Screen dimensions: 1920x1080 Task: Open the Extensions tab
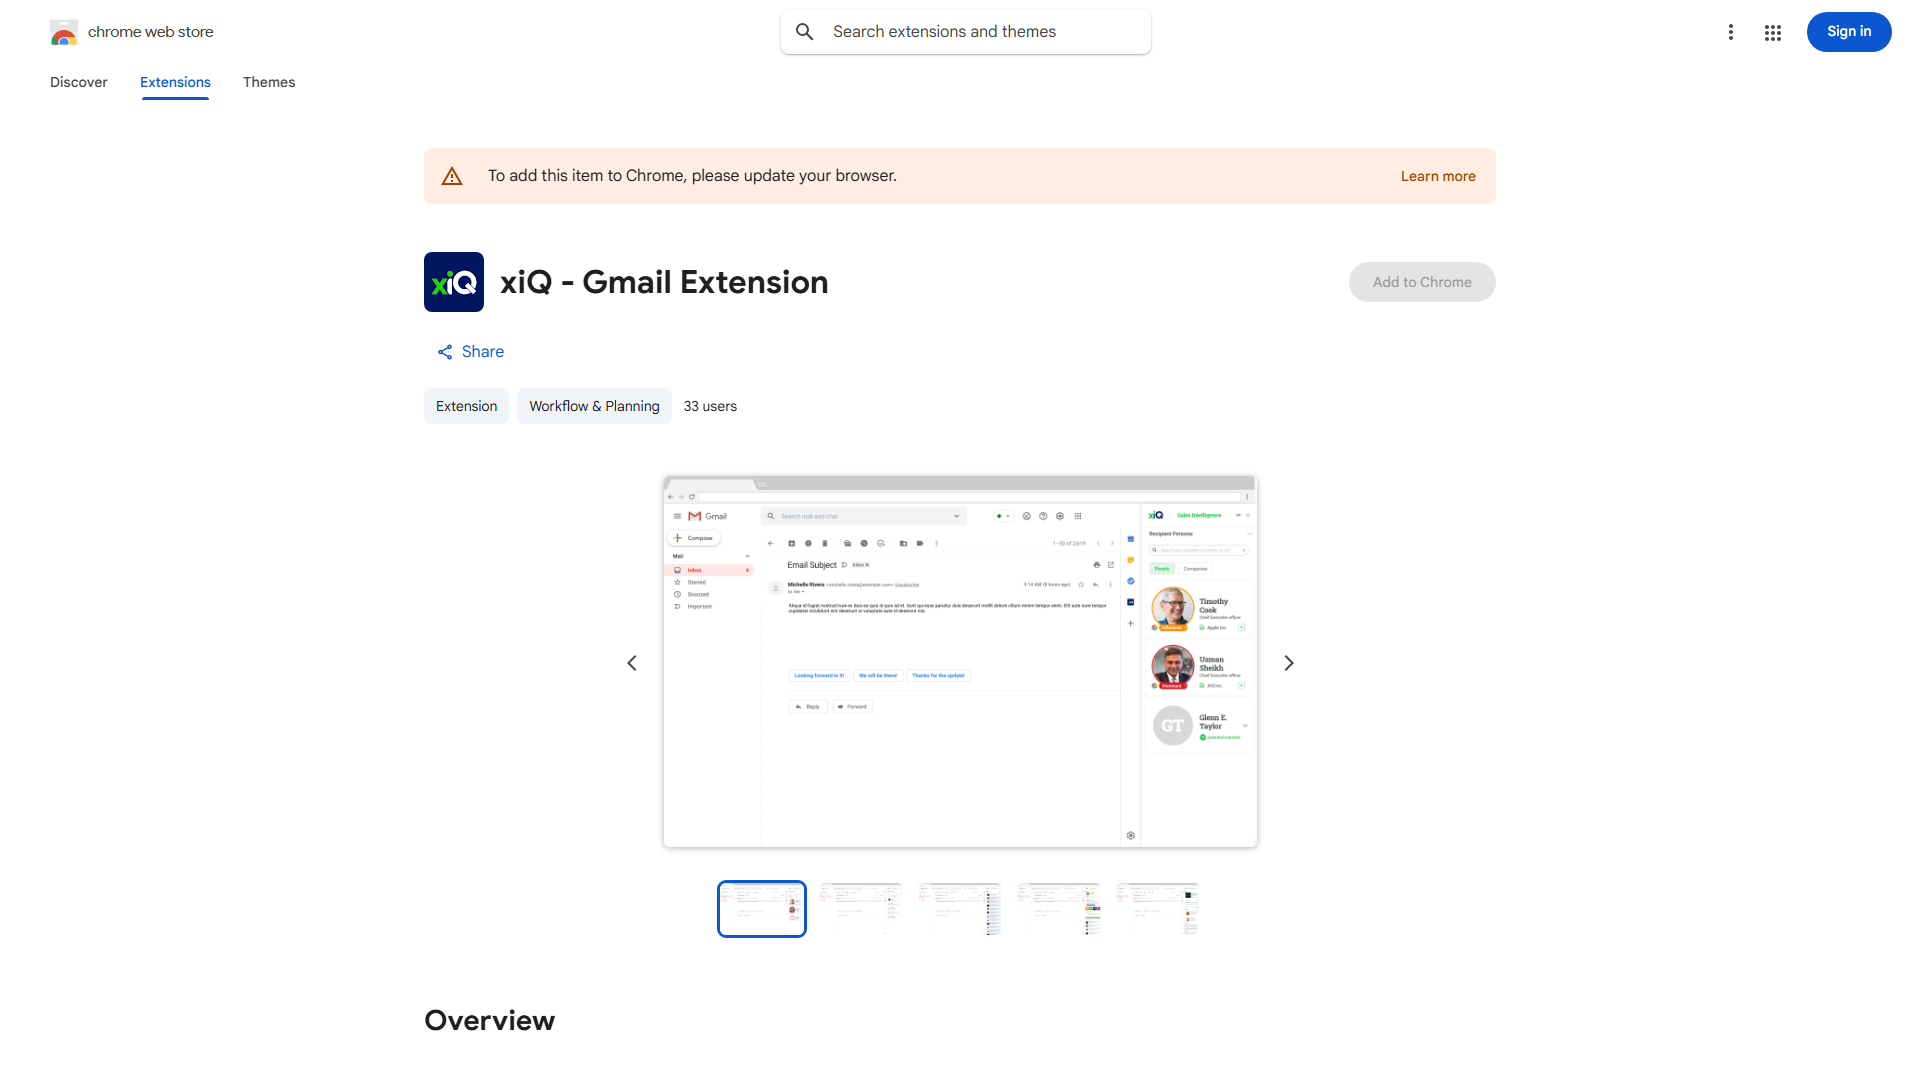pyautogui.click(x=175, y=82)
